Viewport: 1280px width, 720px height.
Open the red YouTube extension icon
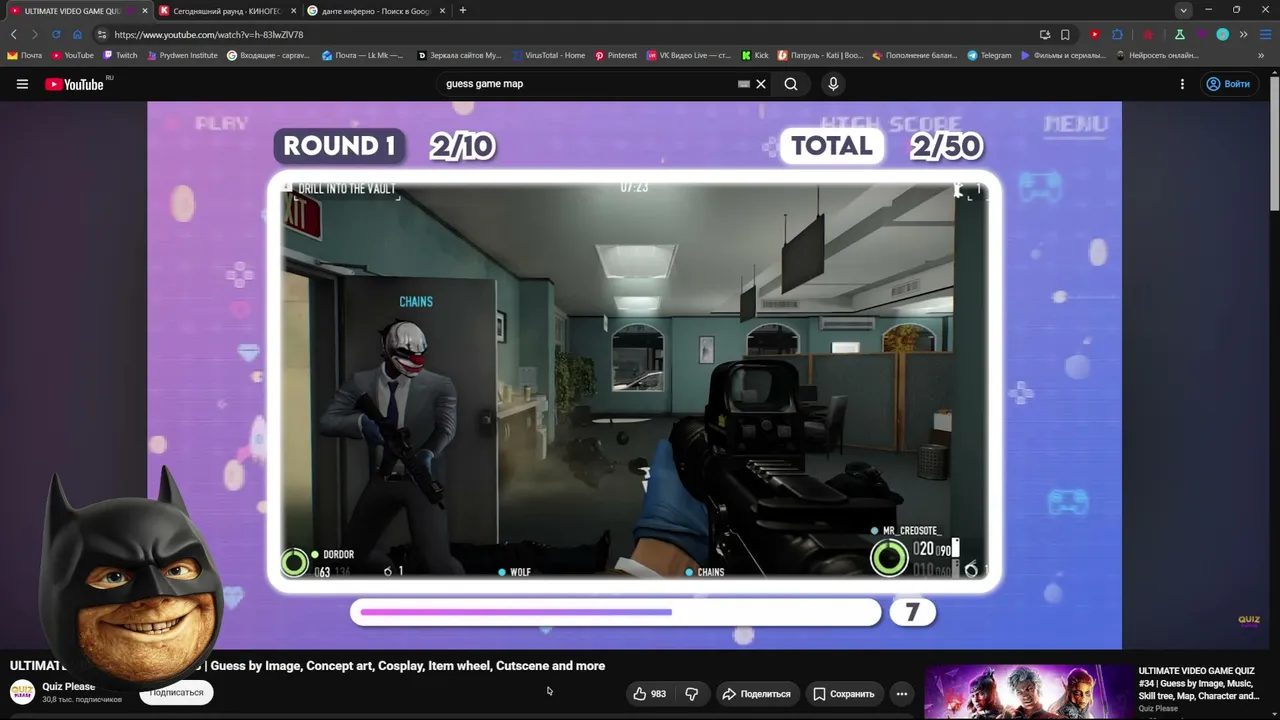click(x=1095, y=34)
